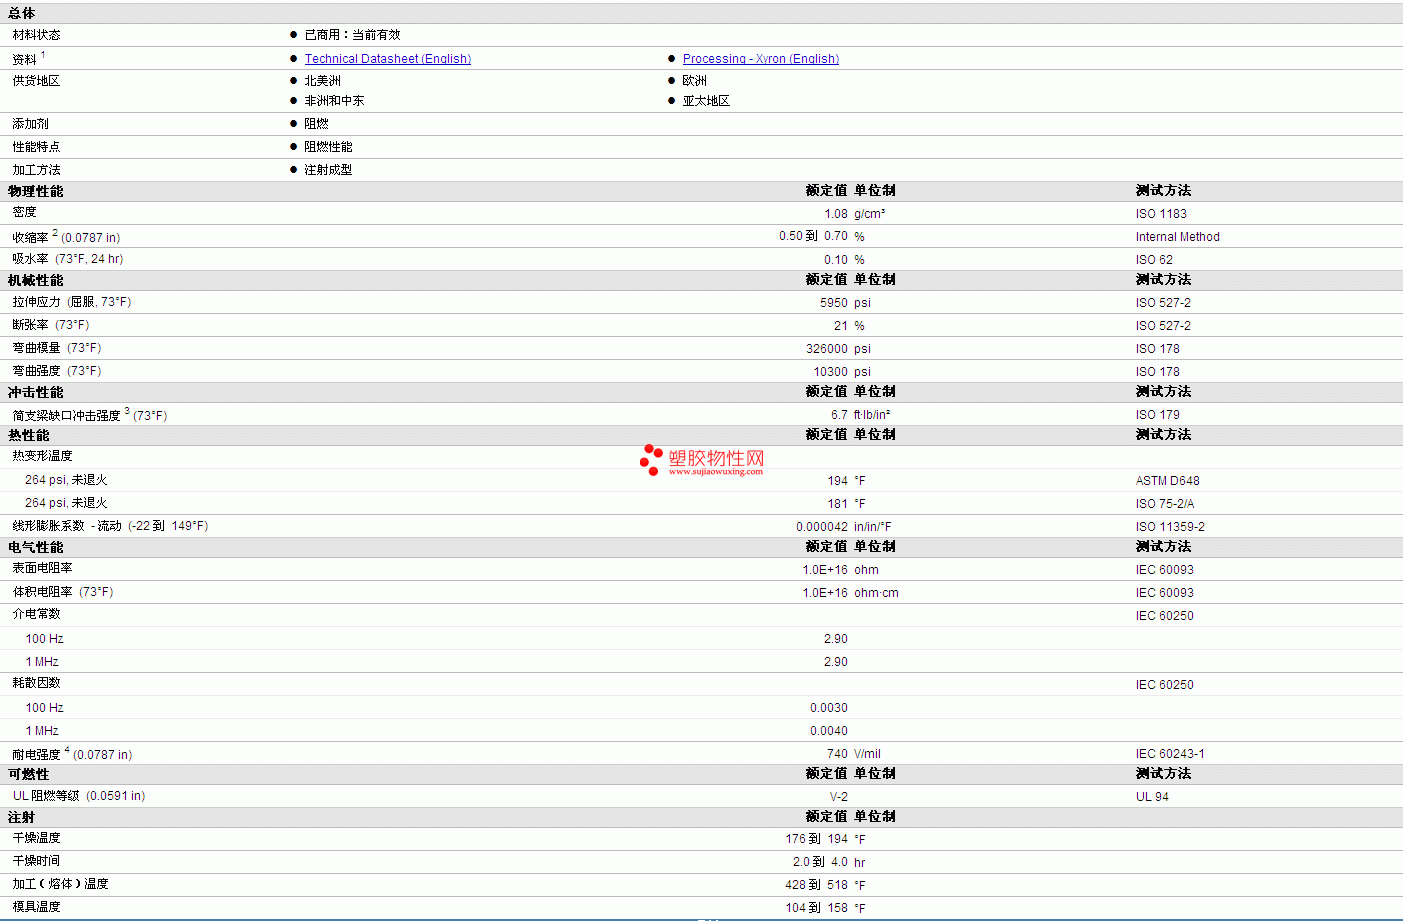Click the UL 94 test method
Image resolution: width=1403 pixels, height=921 pixels.
tap(1152, 797)
